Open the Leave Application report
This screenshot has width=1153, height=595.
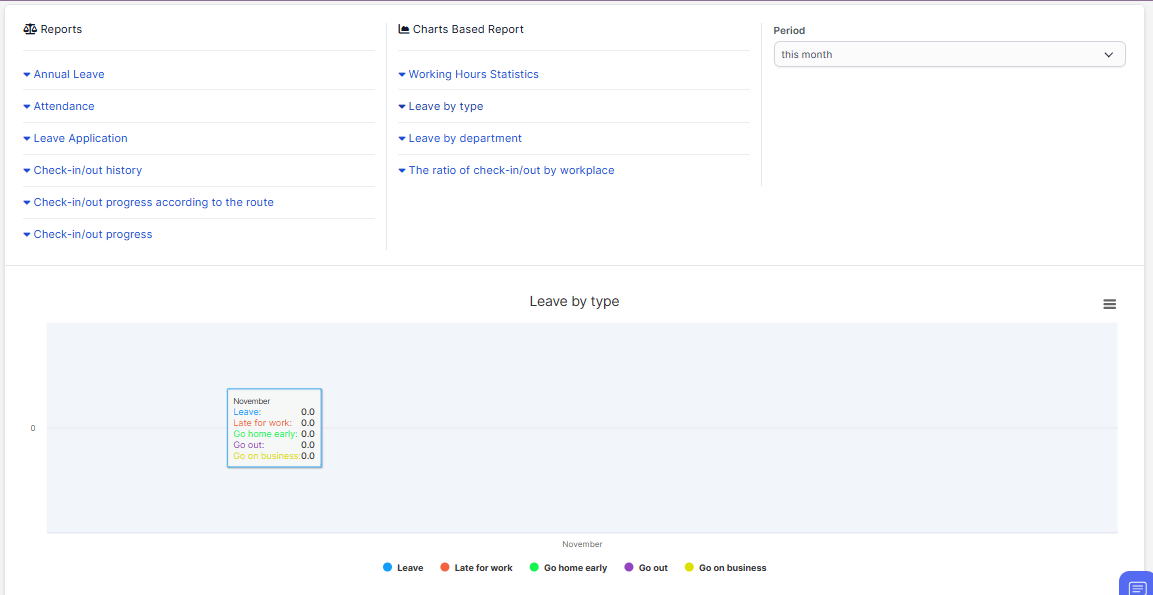80,139
